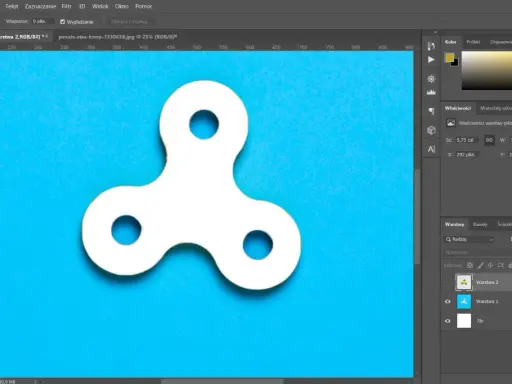
Task: Select the Warstwa 2 layer thumbnail
Action: 464,282
